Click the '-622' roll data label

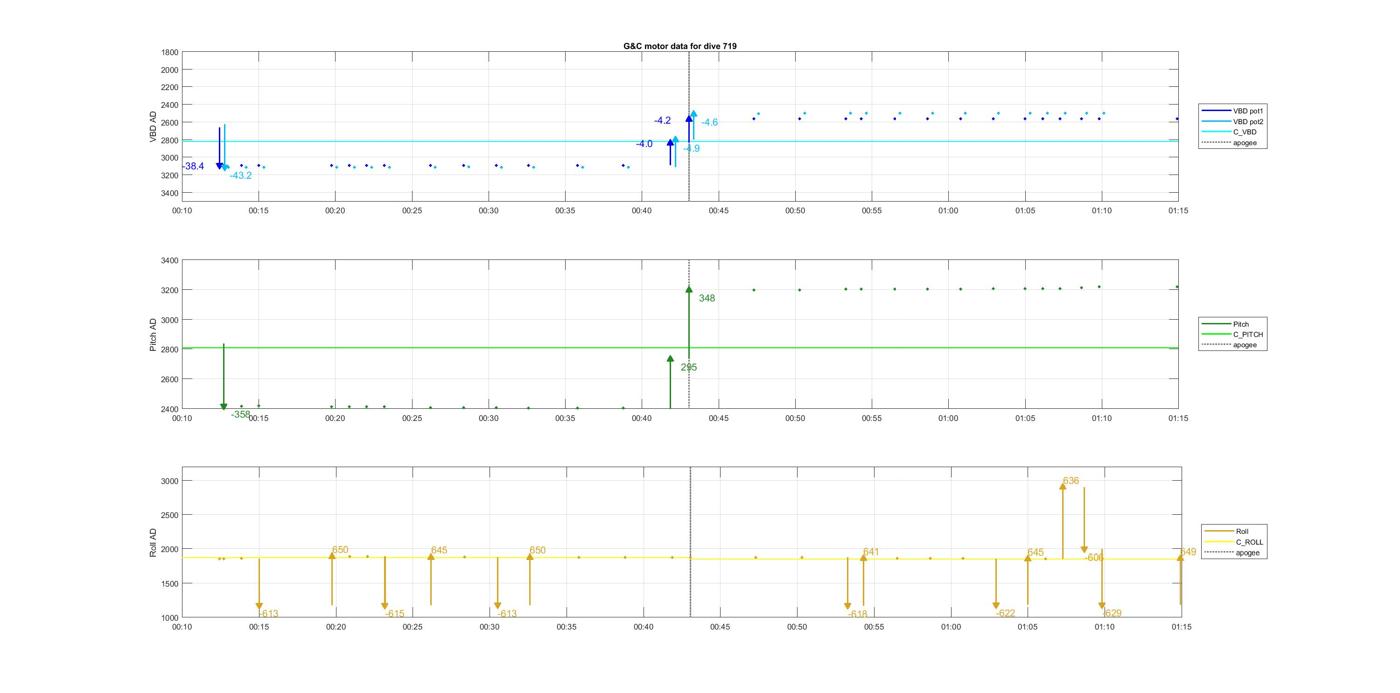pos(1006,613)
